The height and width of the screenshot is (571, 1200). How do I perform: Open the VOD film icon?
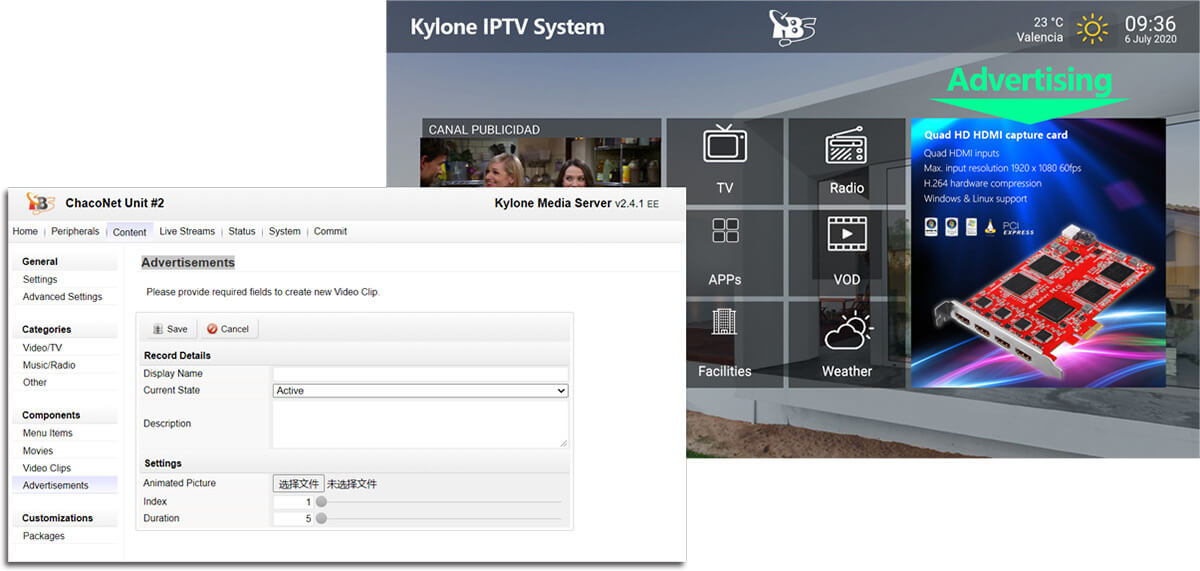[846, 235]
